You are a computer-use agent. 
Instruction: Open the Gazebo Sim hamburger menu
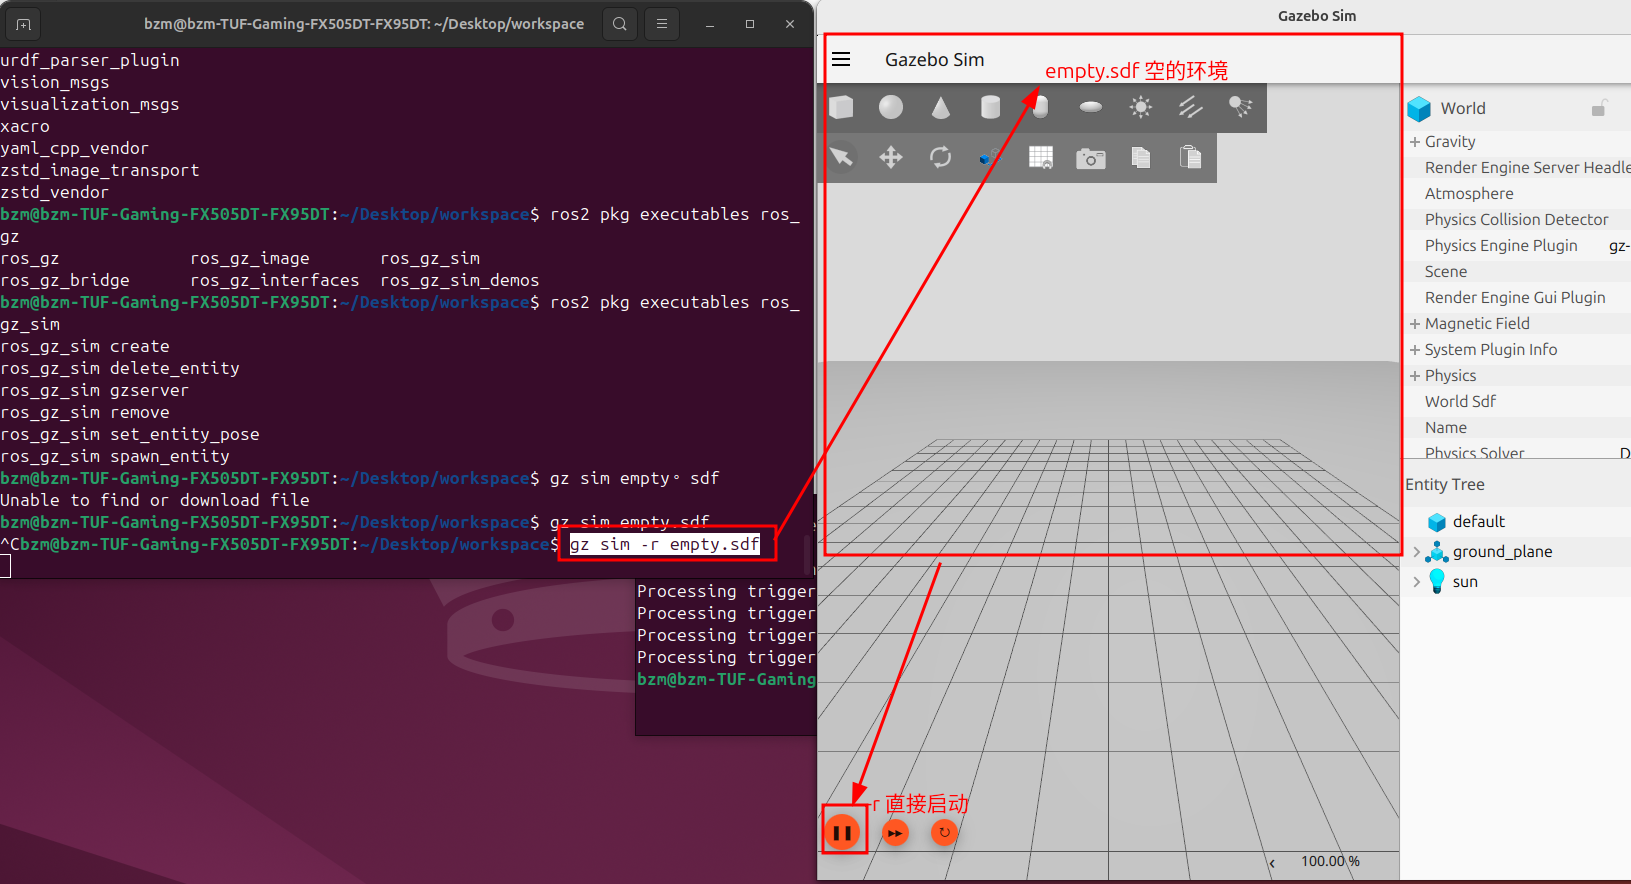tap(841, 59)
